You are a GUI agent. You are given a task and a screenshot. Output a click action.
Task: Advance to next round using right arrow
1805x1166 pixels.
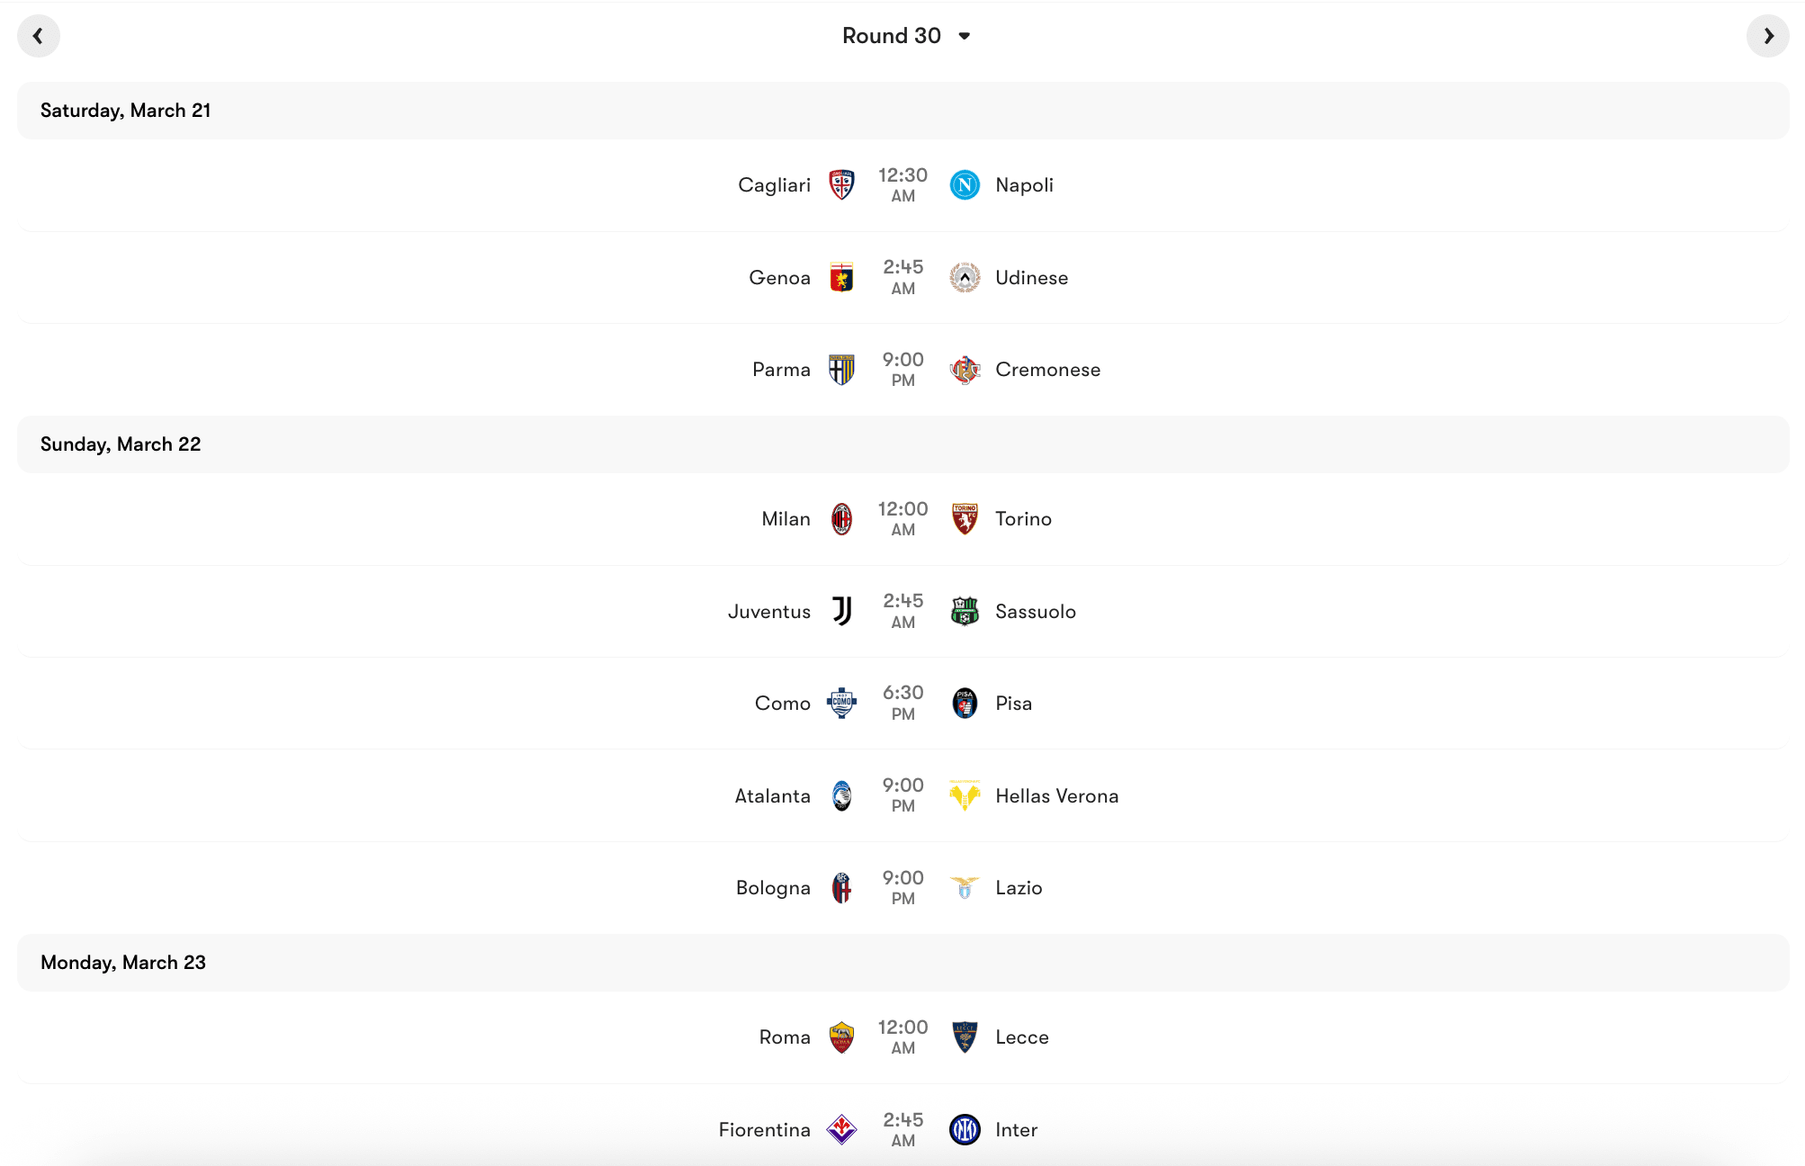click(x=1768, y=35)
